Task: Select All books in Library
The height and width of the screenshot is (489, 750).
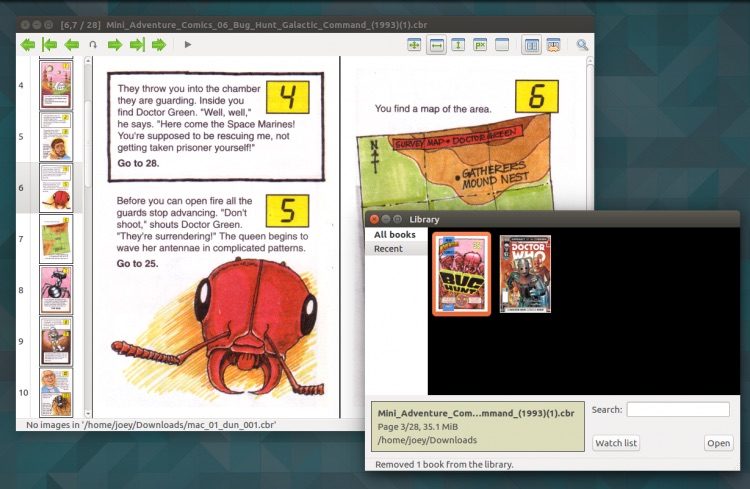Action: tap(396, 234)
